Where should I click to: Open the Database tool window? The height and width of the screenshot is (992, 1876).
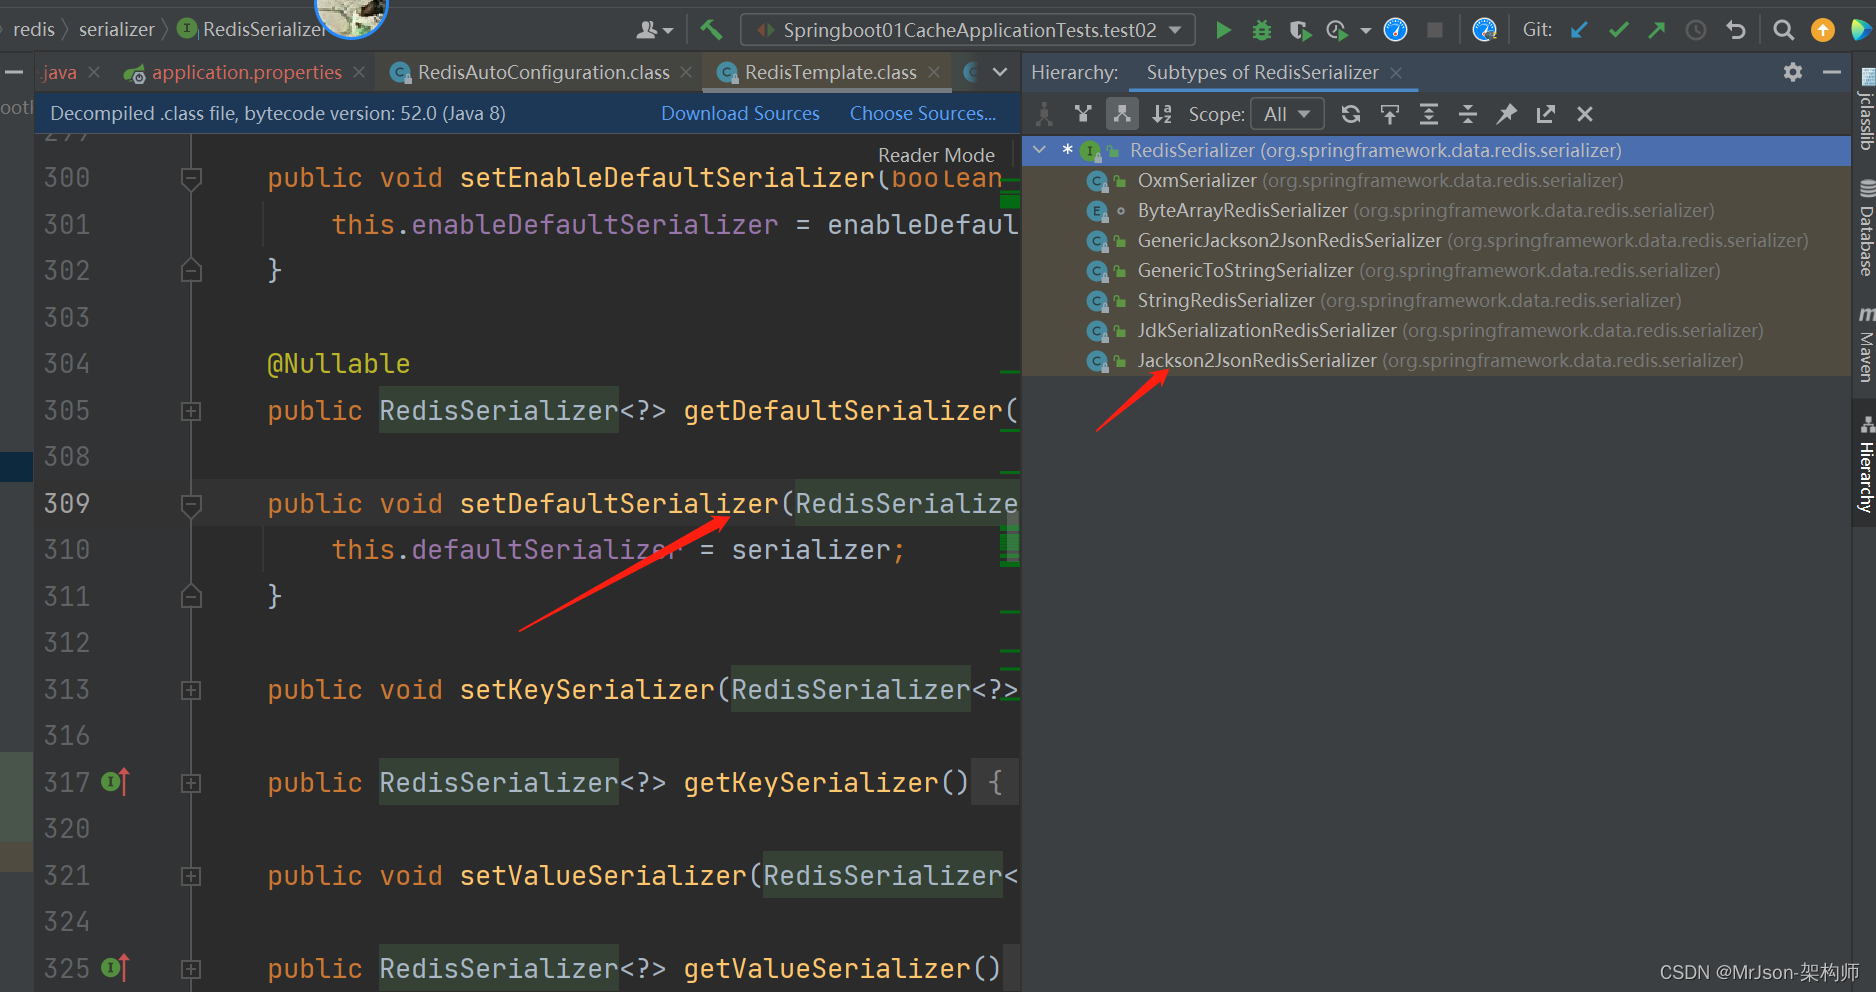pos(1865,227)
